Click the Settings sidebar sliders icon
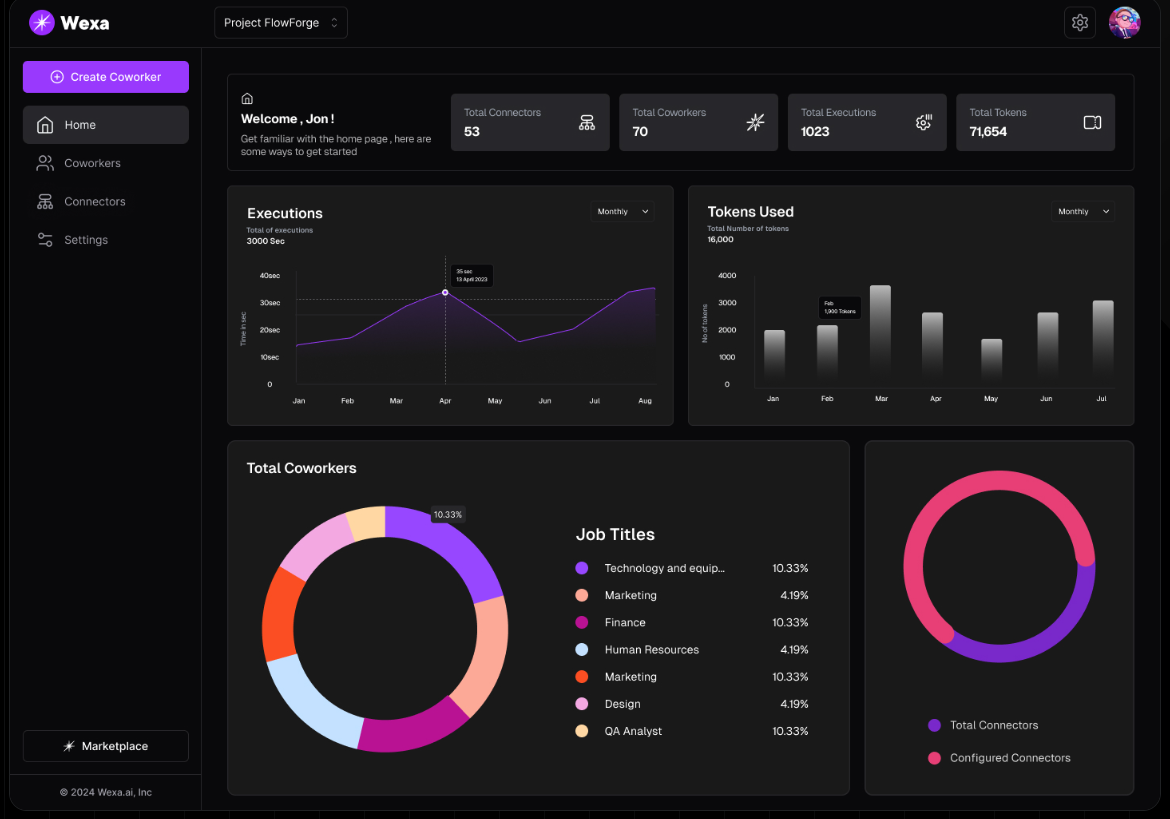 pos(45,239)
